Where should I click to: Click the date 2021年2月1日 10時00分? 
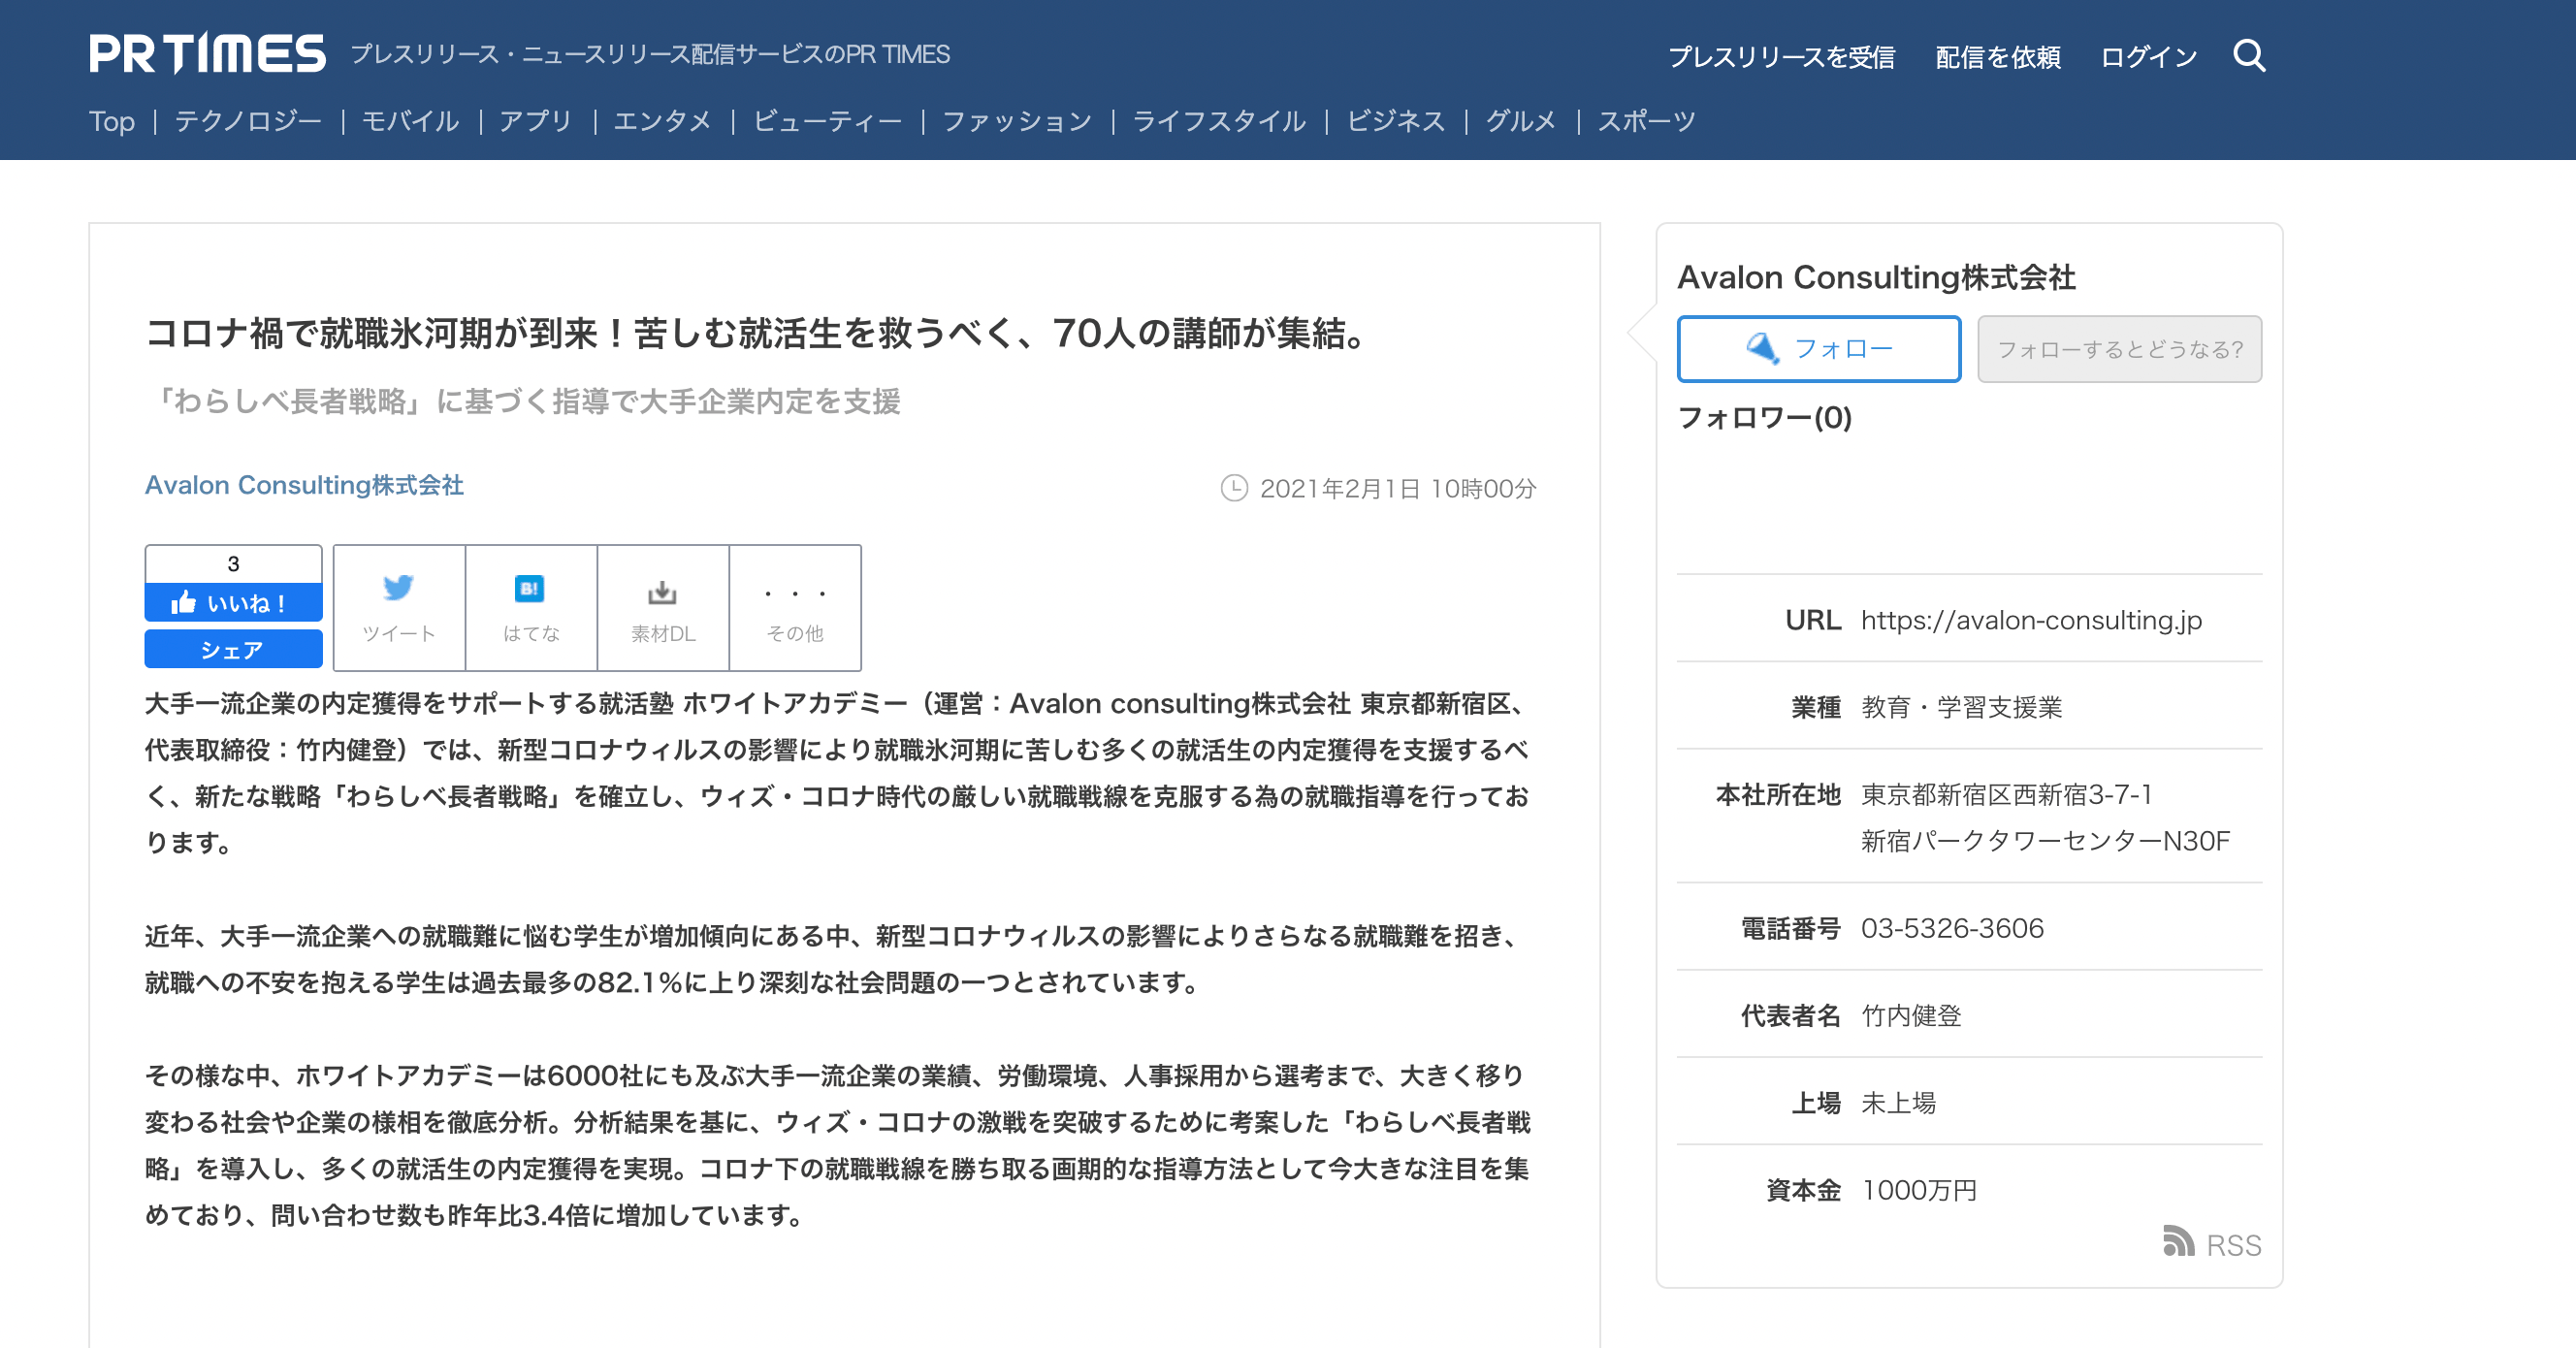pyautogui.click(x=1397, y=488)
